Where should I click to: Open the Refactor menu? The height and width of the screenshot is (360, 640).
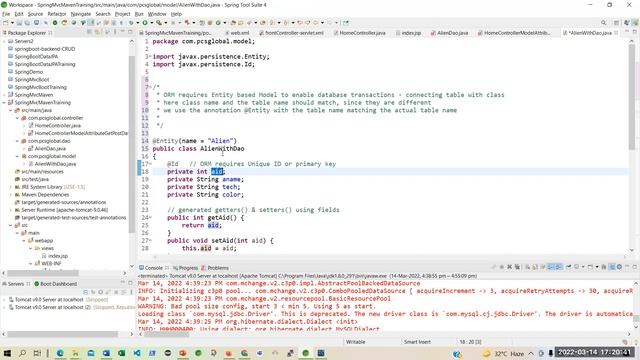click(57, 14)
